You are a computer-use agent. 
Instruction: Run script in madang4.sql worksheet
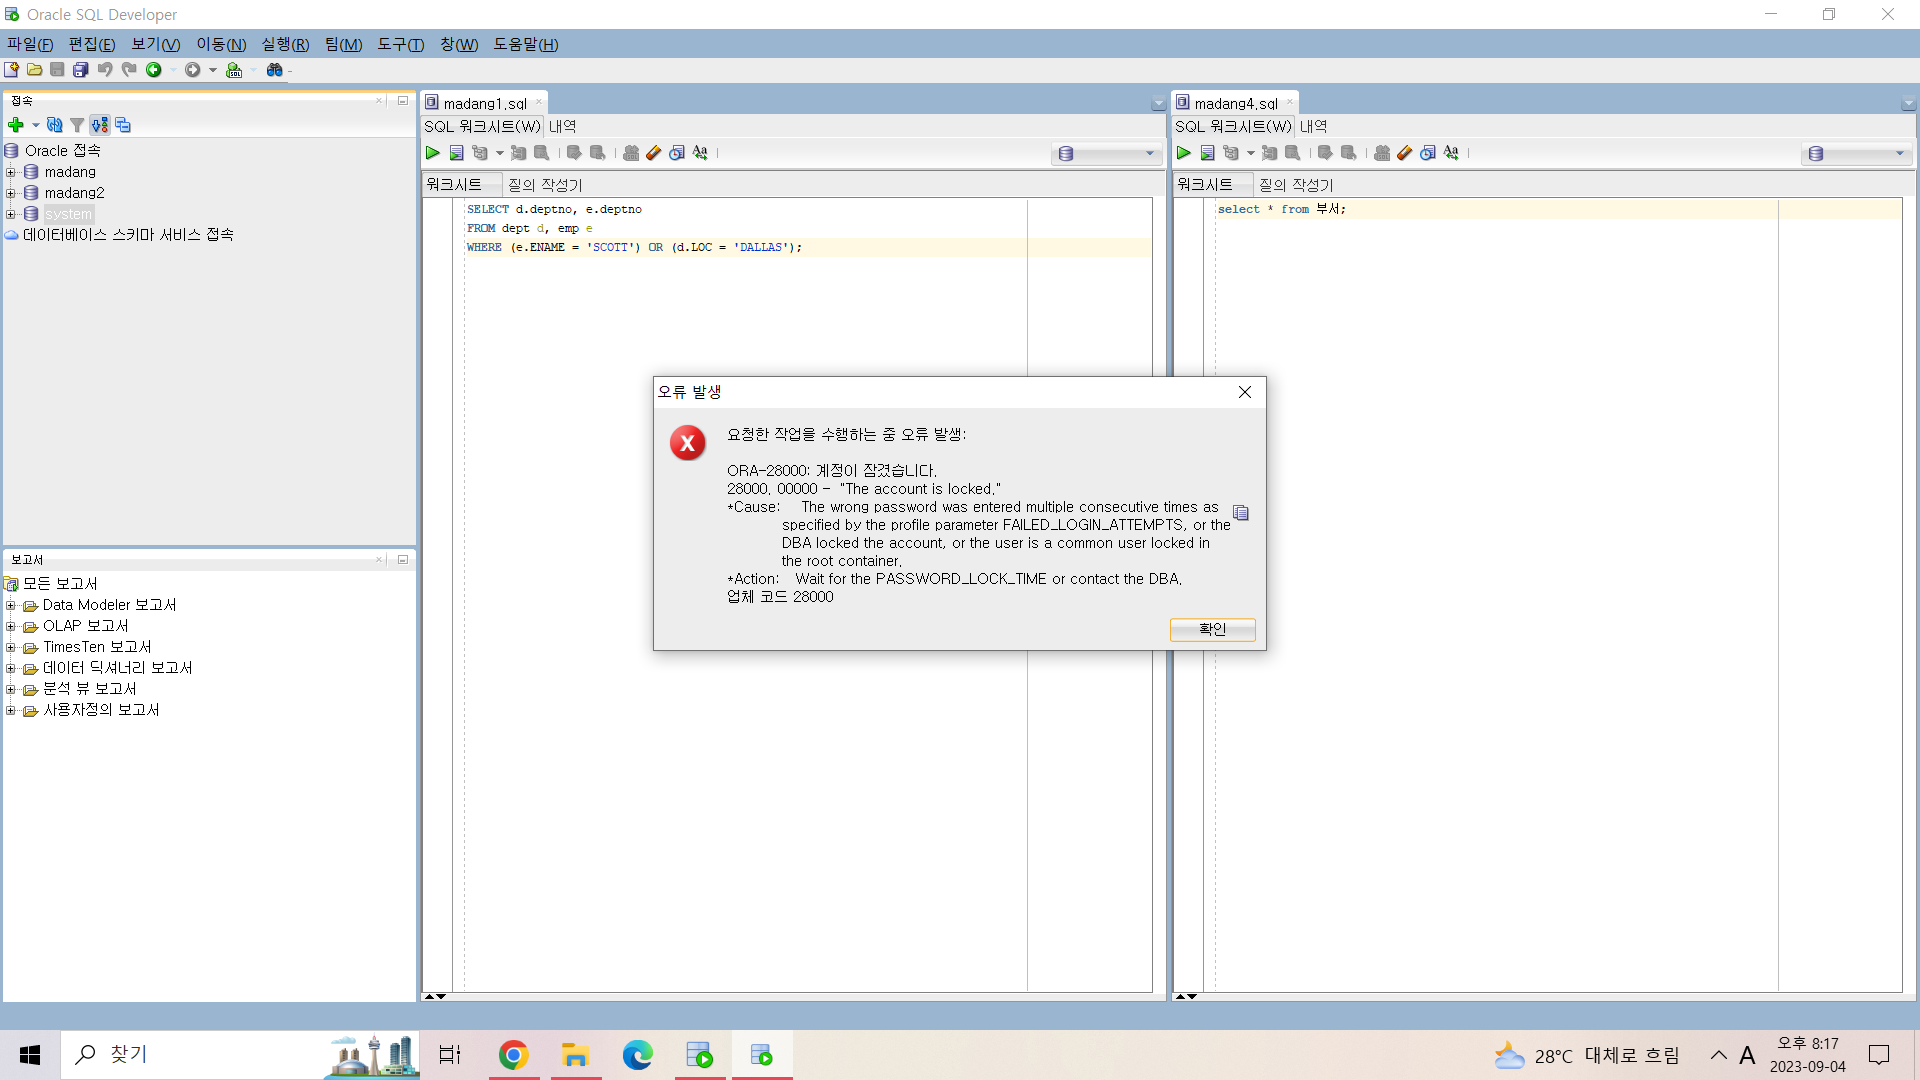(1207, 153)
